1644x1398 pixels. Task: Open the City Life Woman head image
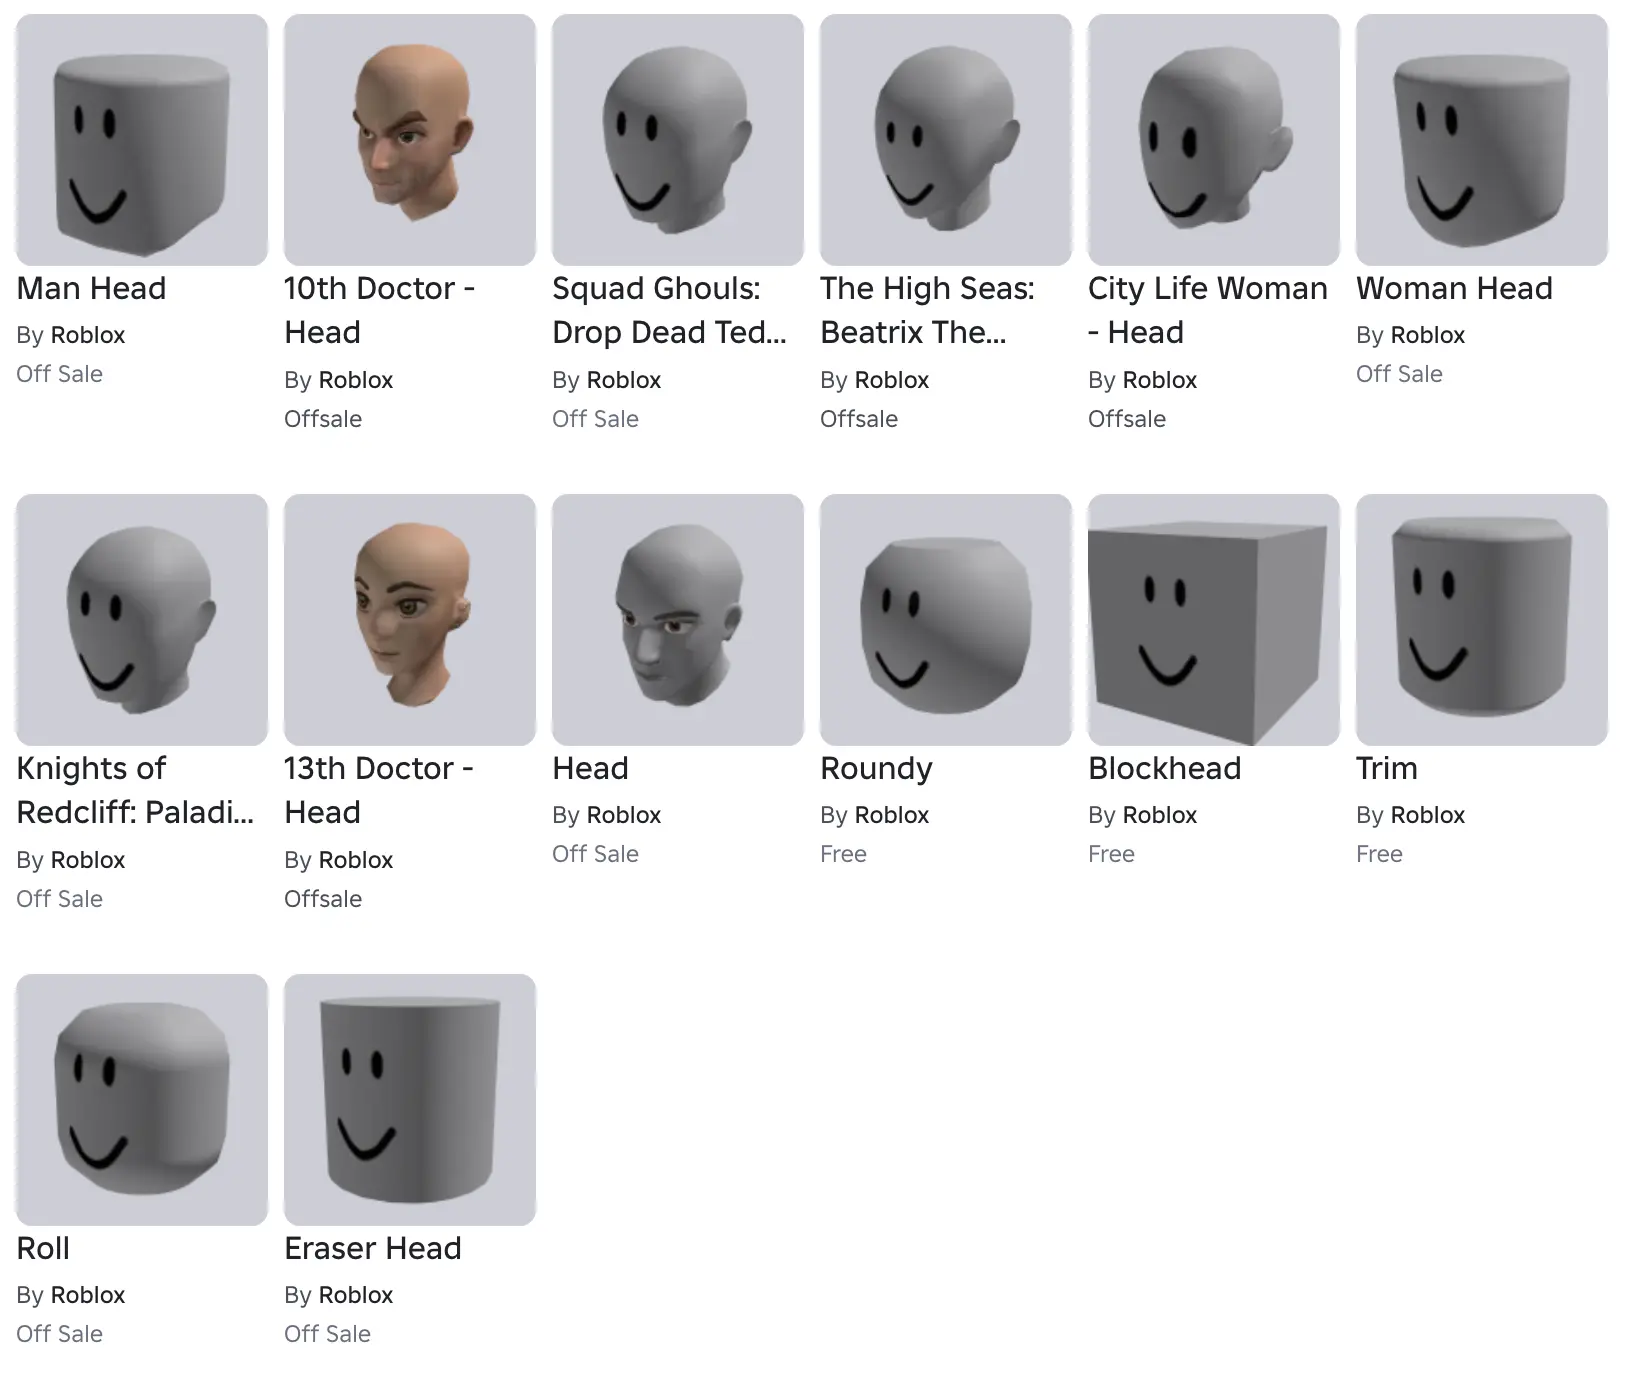coord(1214,140)
